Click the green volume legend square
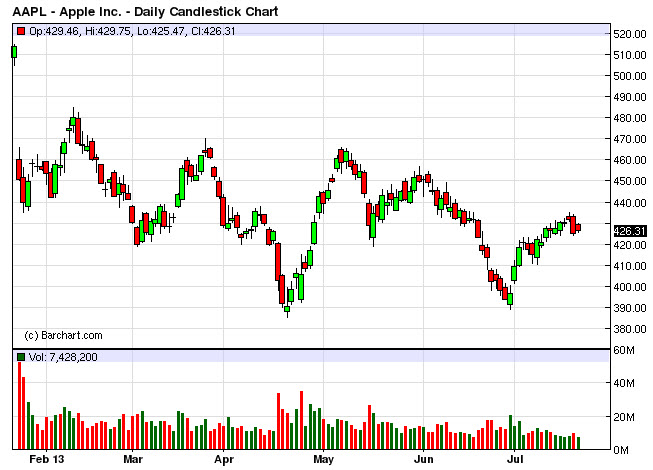The width and height of the screenshot is (653, 470). [x=21, y=357]
